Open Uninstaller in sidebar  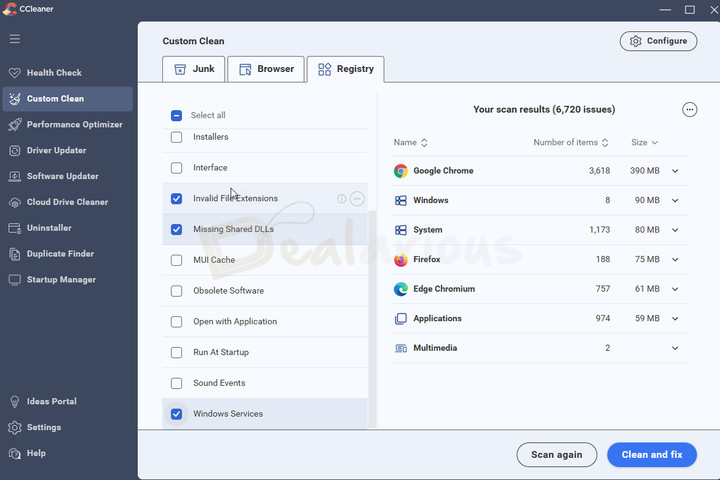pos(68,228)
